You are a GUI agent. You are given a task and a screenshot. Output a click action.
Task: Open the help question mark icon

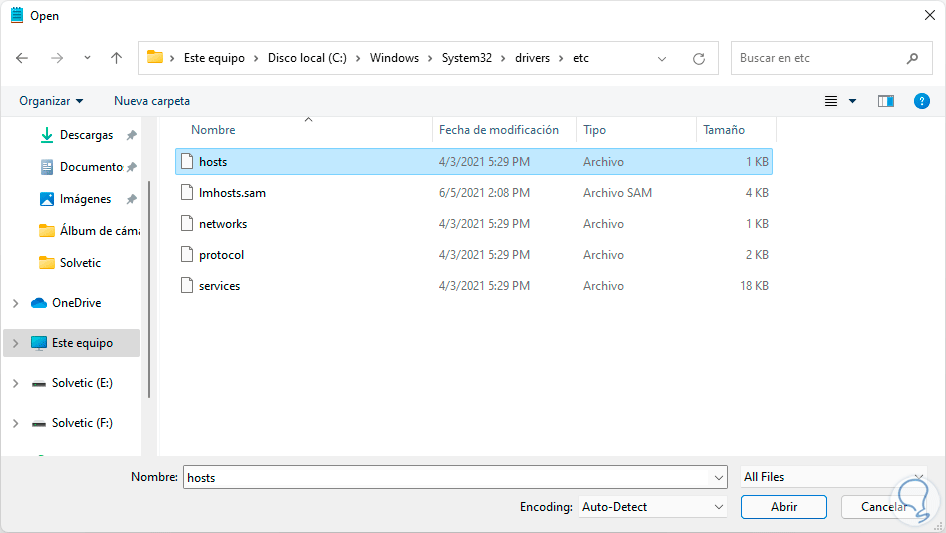922,101
